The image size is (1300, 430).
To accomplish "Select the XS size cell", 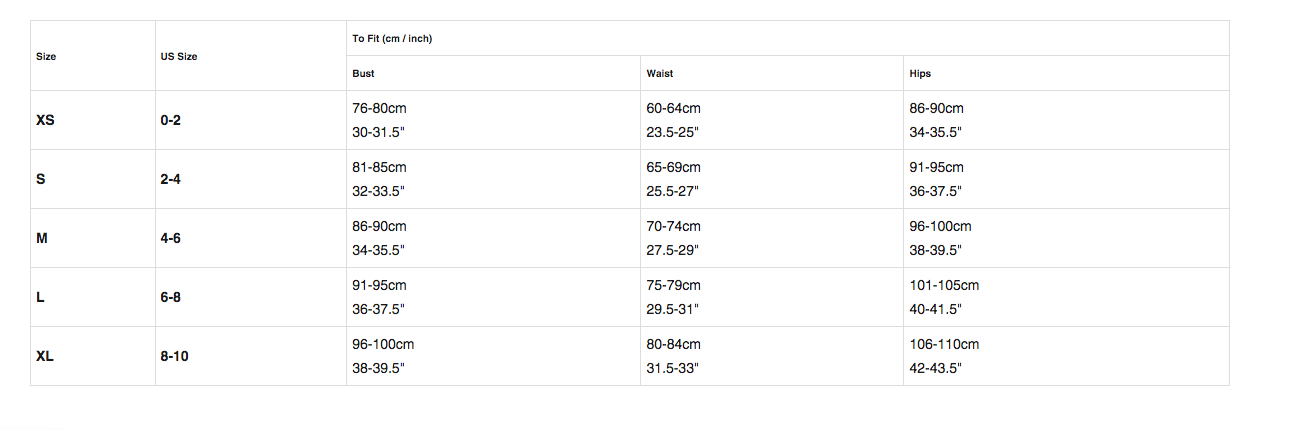I will click(45, 120).
